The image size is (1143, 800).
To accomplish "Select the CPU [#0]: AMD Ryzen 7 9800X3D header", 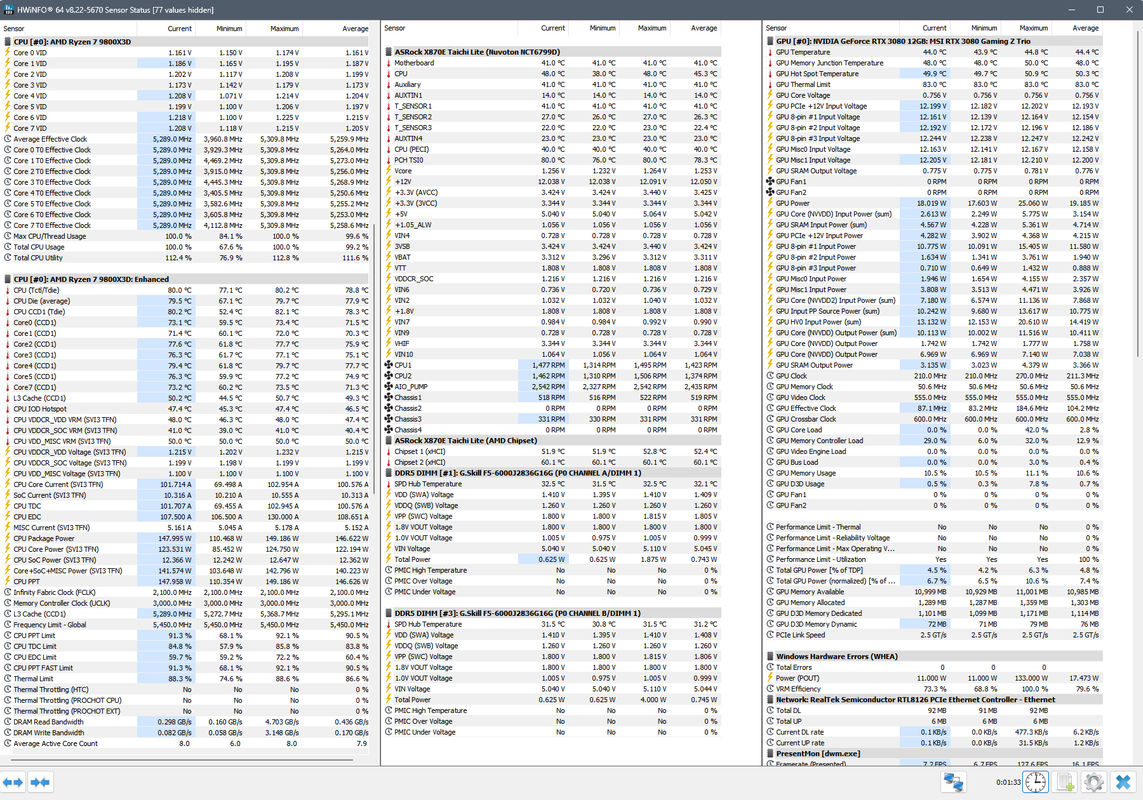I will (187, 42).
